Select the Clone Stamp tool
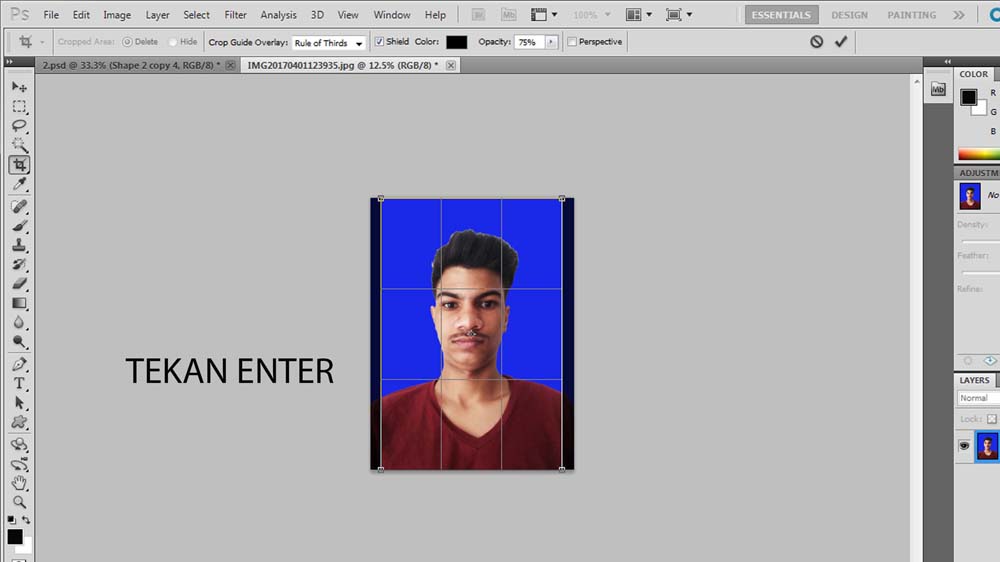This screenshot has width=1000, height=562. tap(19, 245)
